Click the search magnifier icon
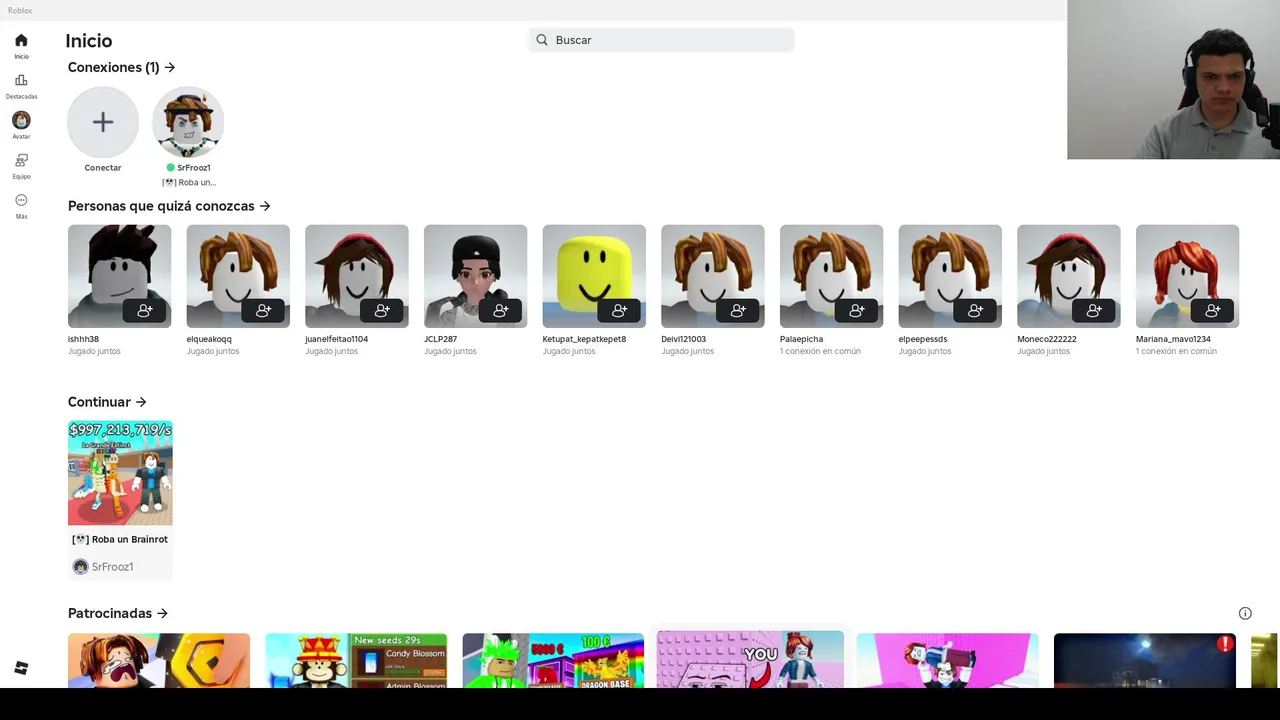This screenshot has height=720, width=1280. click(x=542, y=40)
